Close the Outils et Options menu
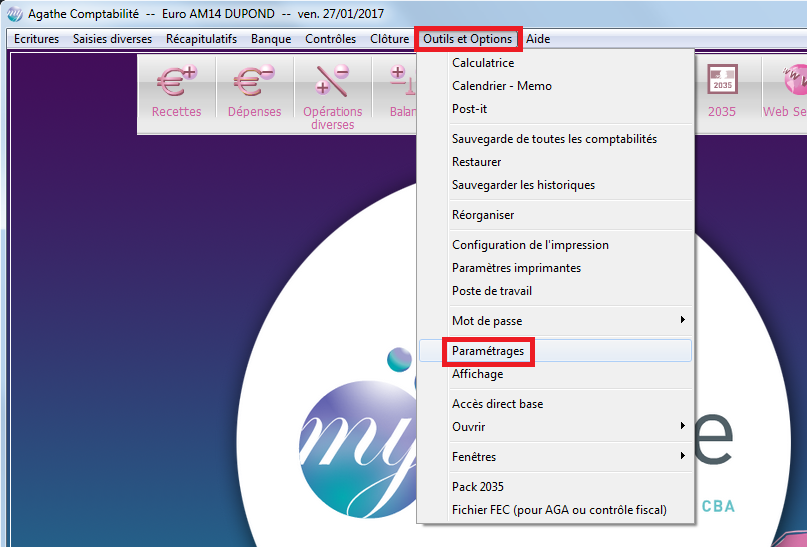 [468, 39]
